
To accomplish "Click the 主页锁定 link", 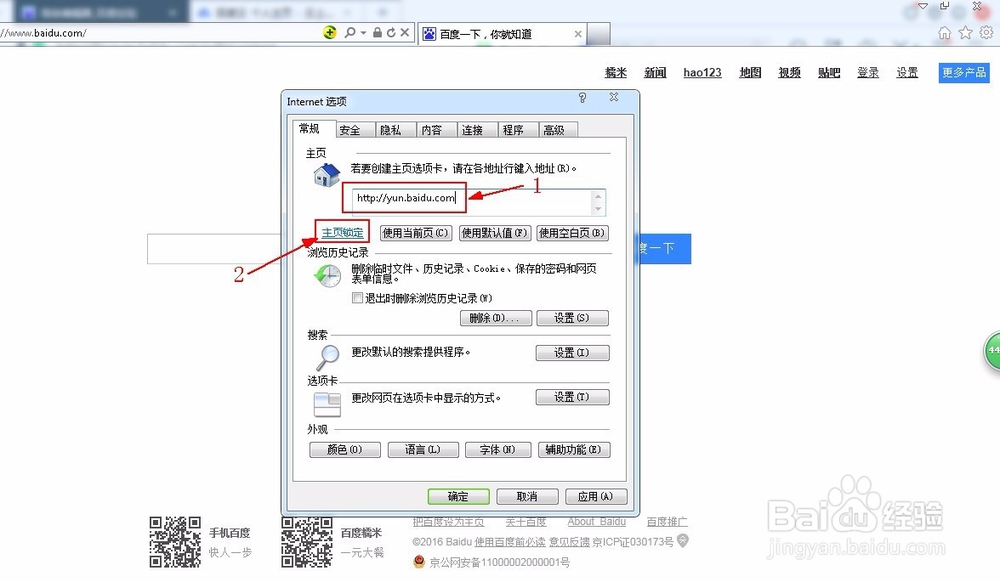I will 342,233.
